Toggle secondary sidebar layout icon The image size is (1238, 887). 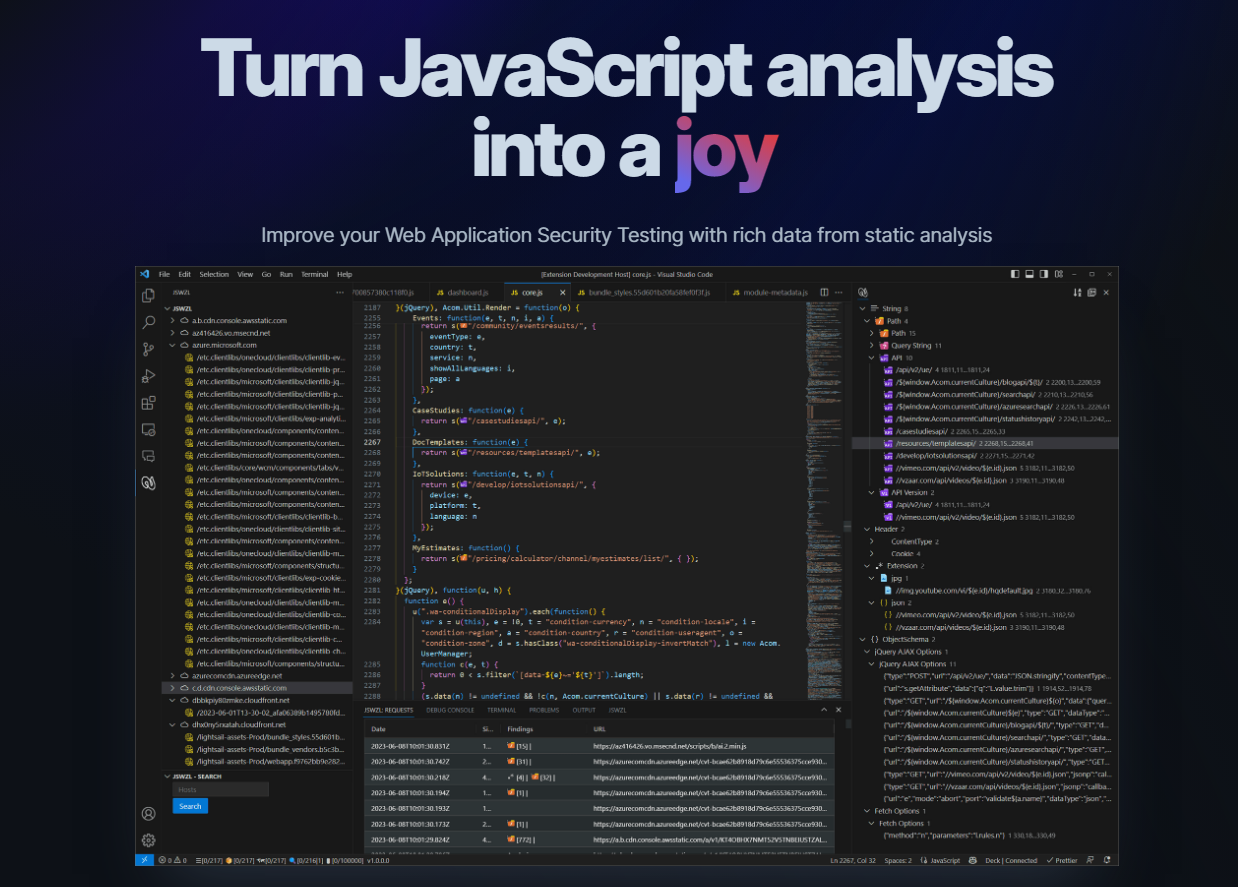tap(1044, 274)
